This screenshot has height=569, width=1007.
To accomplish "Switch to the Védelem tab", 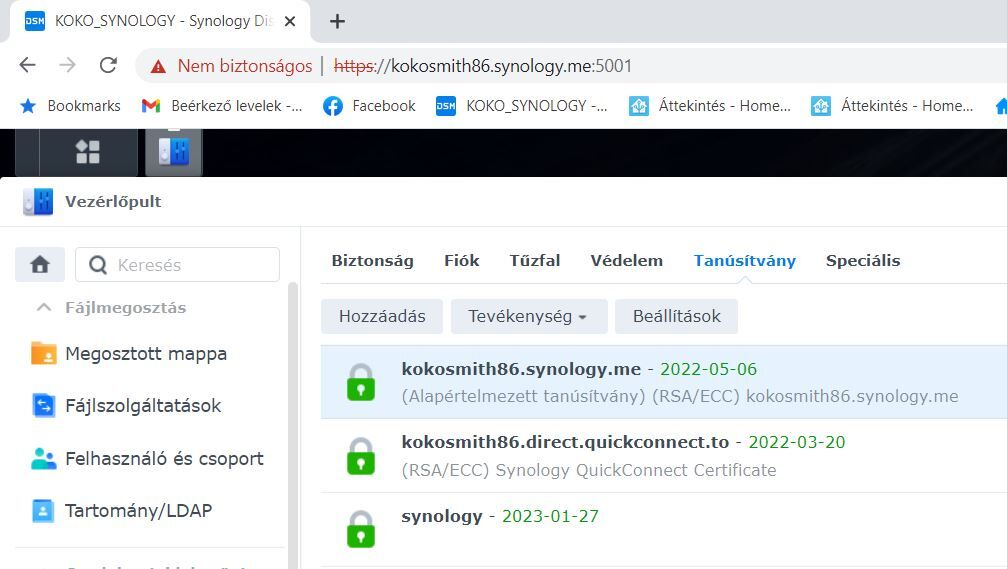I will tap(627, 261).
